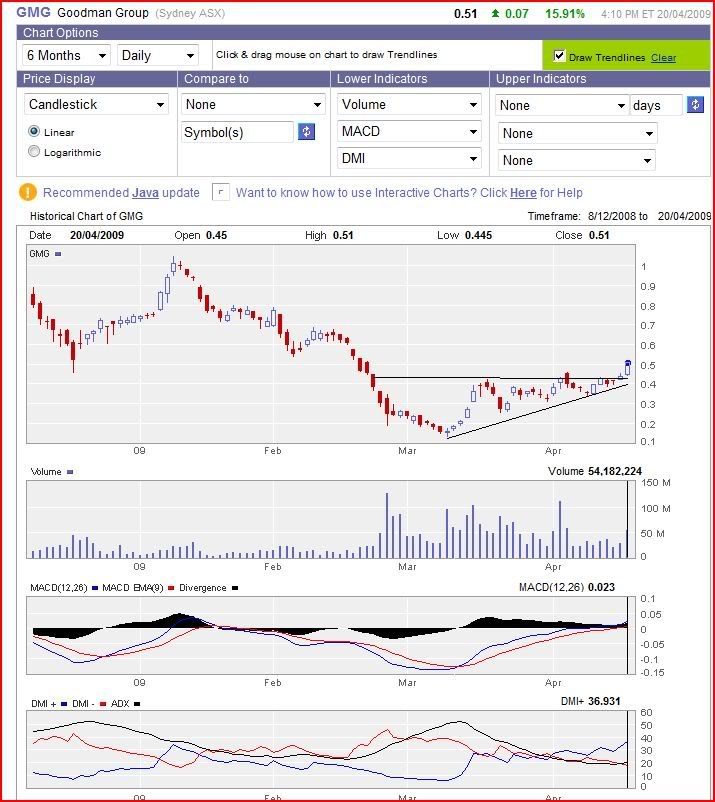The width and height of the screenshot is (715, 802).
Task: Click the ADX black legend swatch
Action: 137,704
